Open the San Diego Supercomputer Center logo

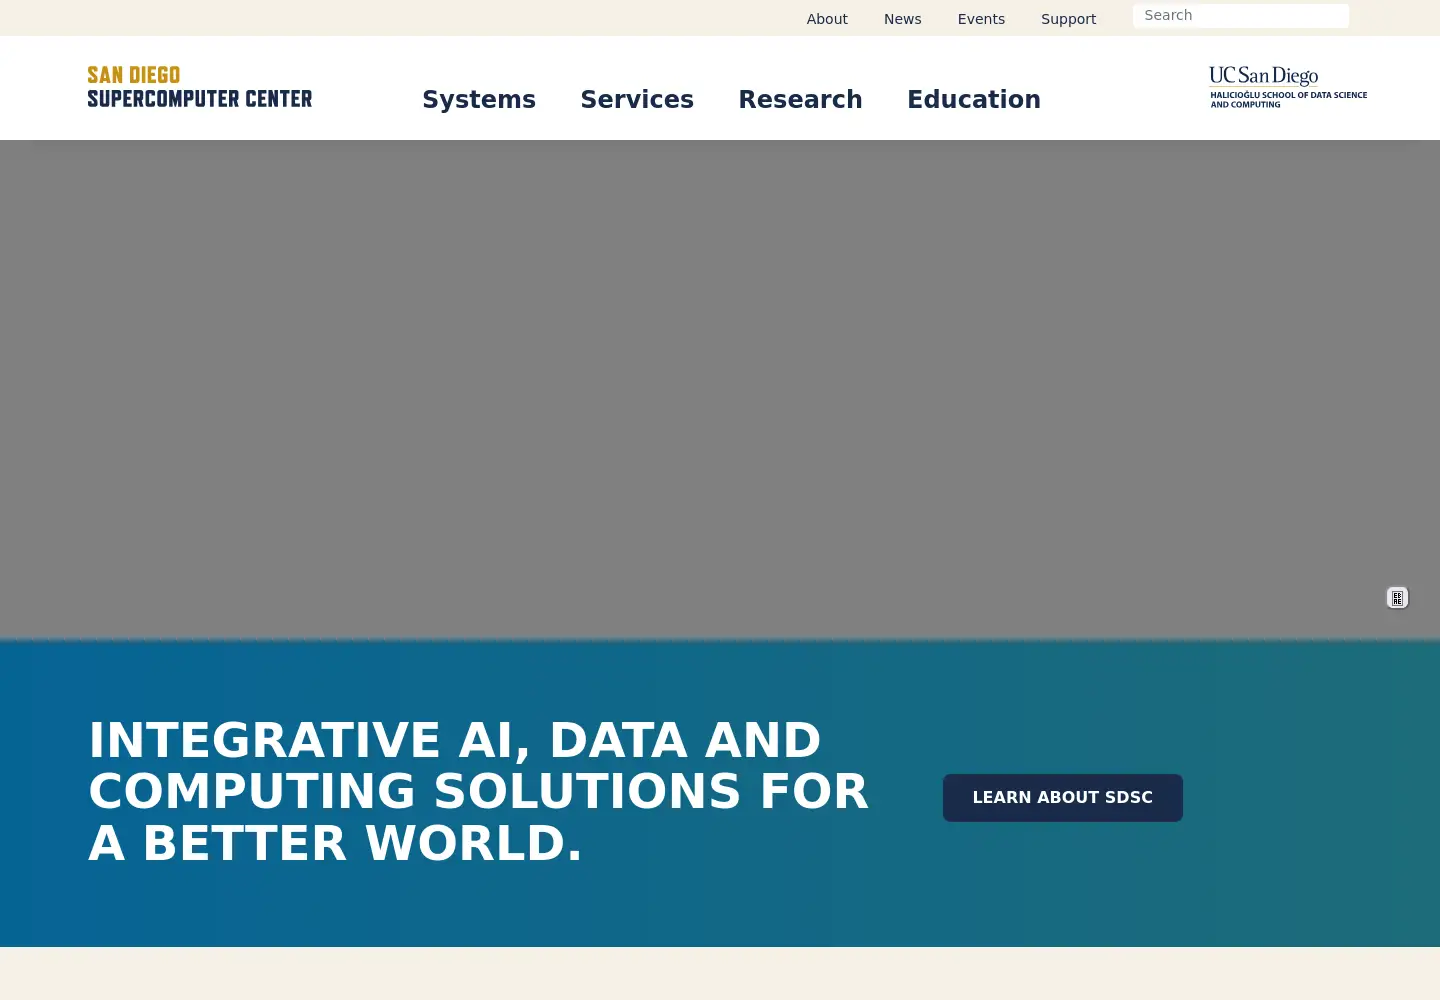tap(200, 87)
